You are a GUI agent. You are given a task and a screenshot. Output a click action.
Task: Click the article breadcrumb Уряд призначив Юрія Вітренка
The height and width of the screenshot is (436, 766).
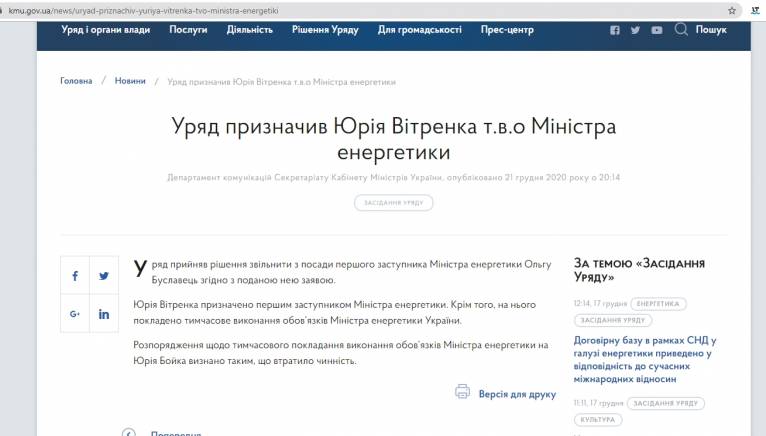[281, 82]
